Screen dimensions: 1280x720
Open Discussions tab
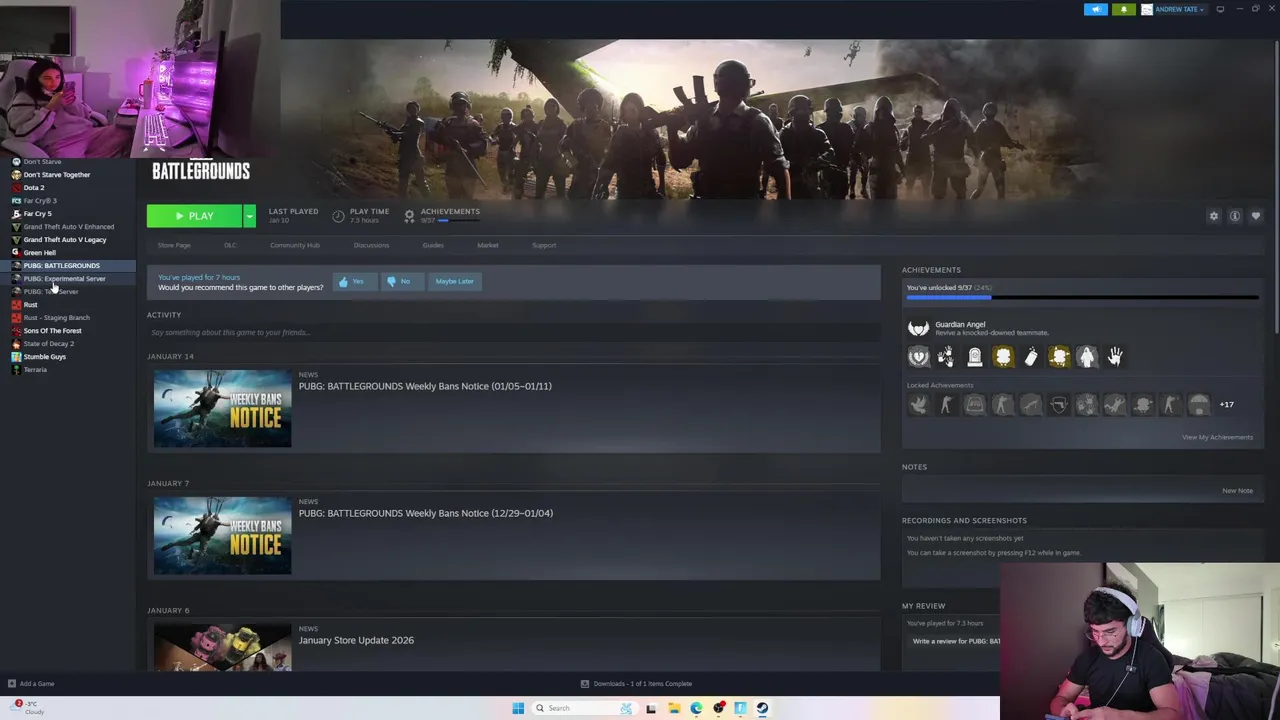click(x=371, y=245)
